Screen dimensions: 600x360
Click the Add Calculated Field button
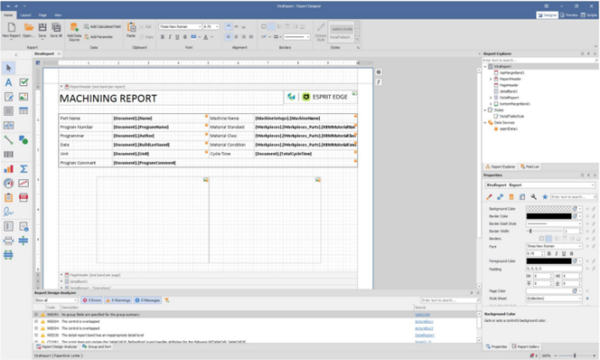pos(103,27)
